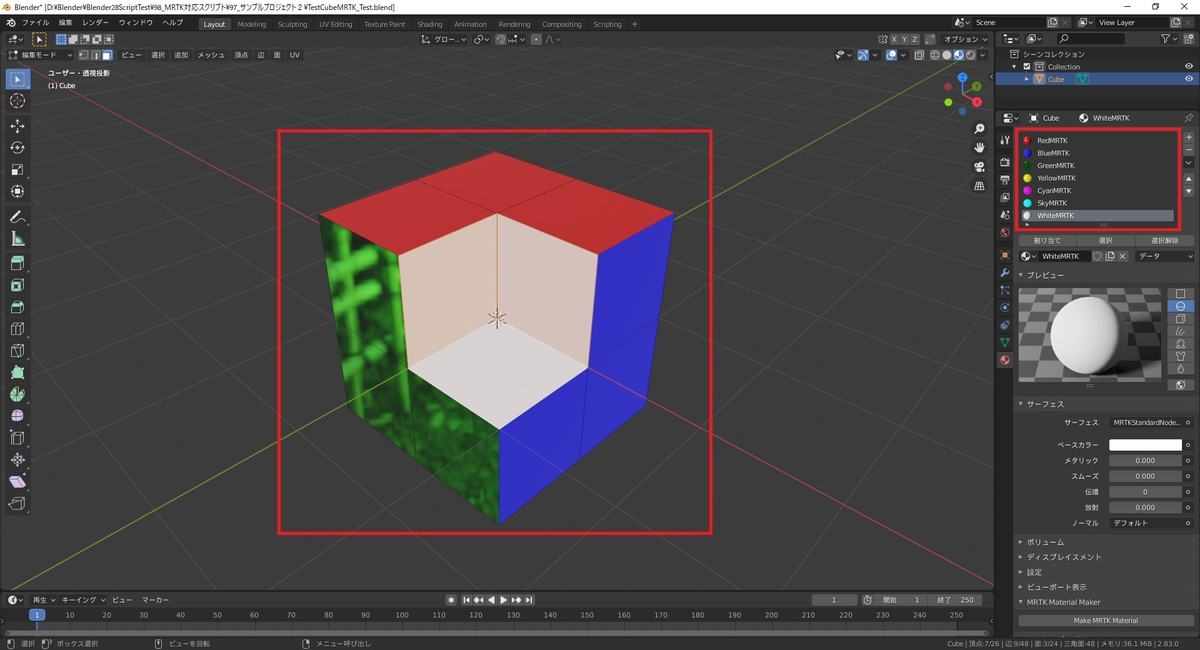1200x650 pixels.
Task: Toggle pin icon in properties header
Action: [x=1188, y=118]
